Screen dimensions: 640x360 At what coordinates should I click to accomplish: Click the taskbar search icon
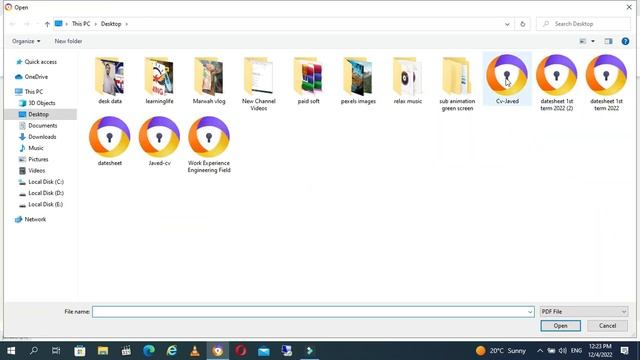pyautogui.click(x=34, y=351)
